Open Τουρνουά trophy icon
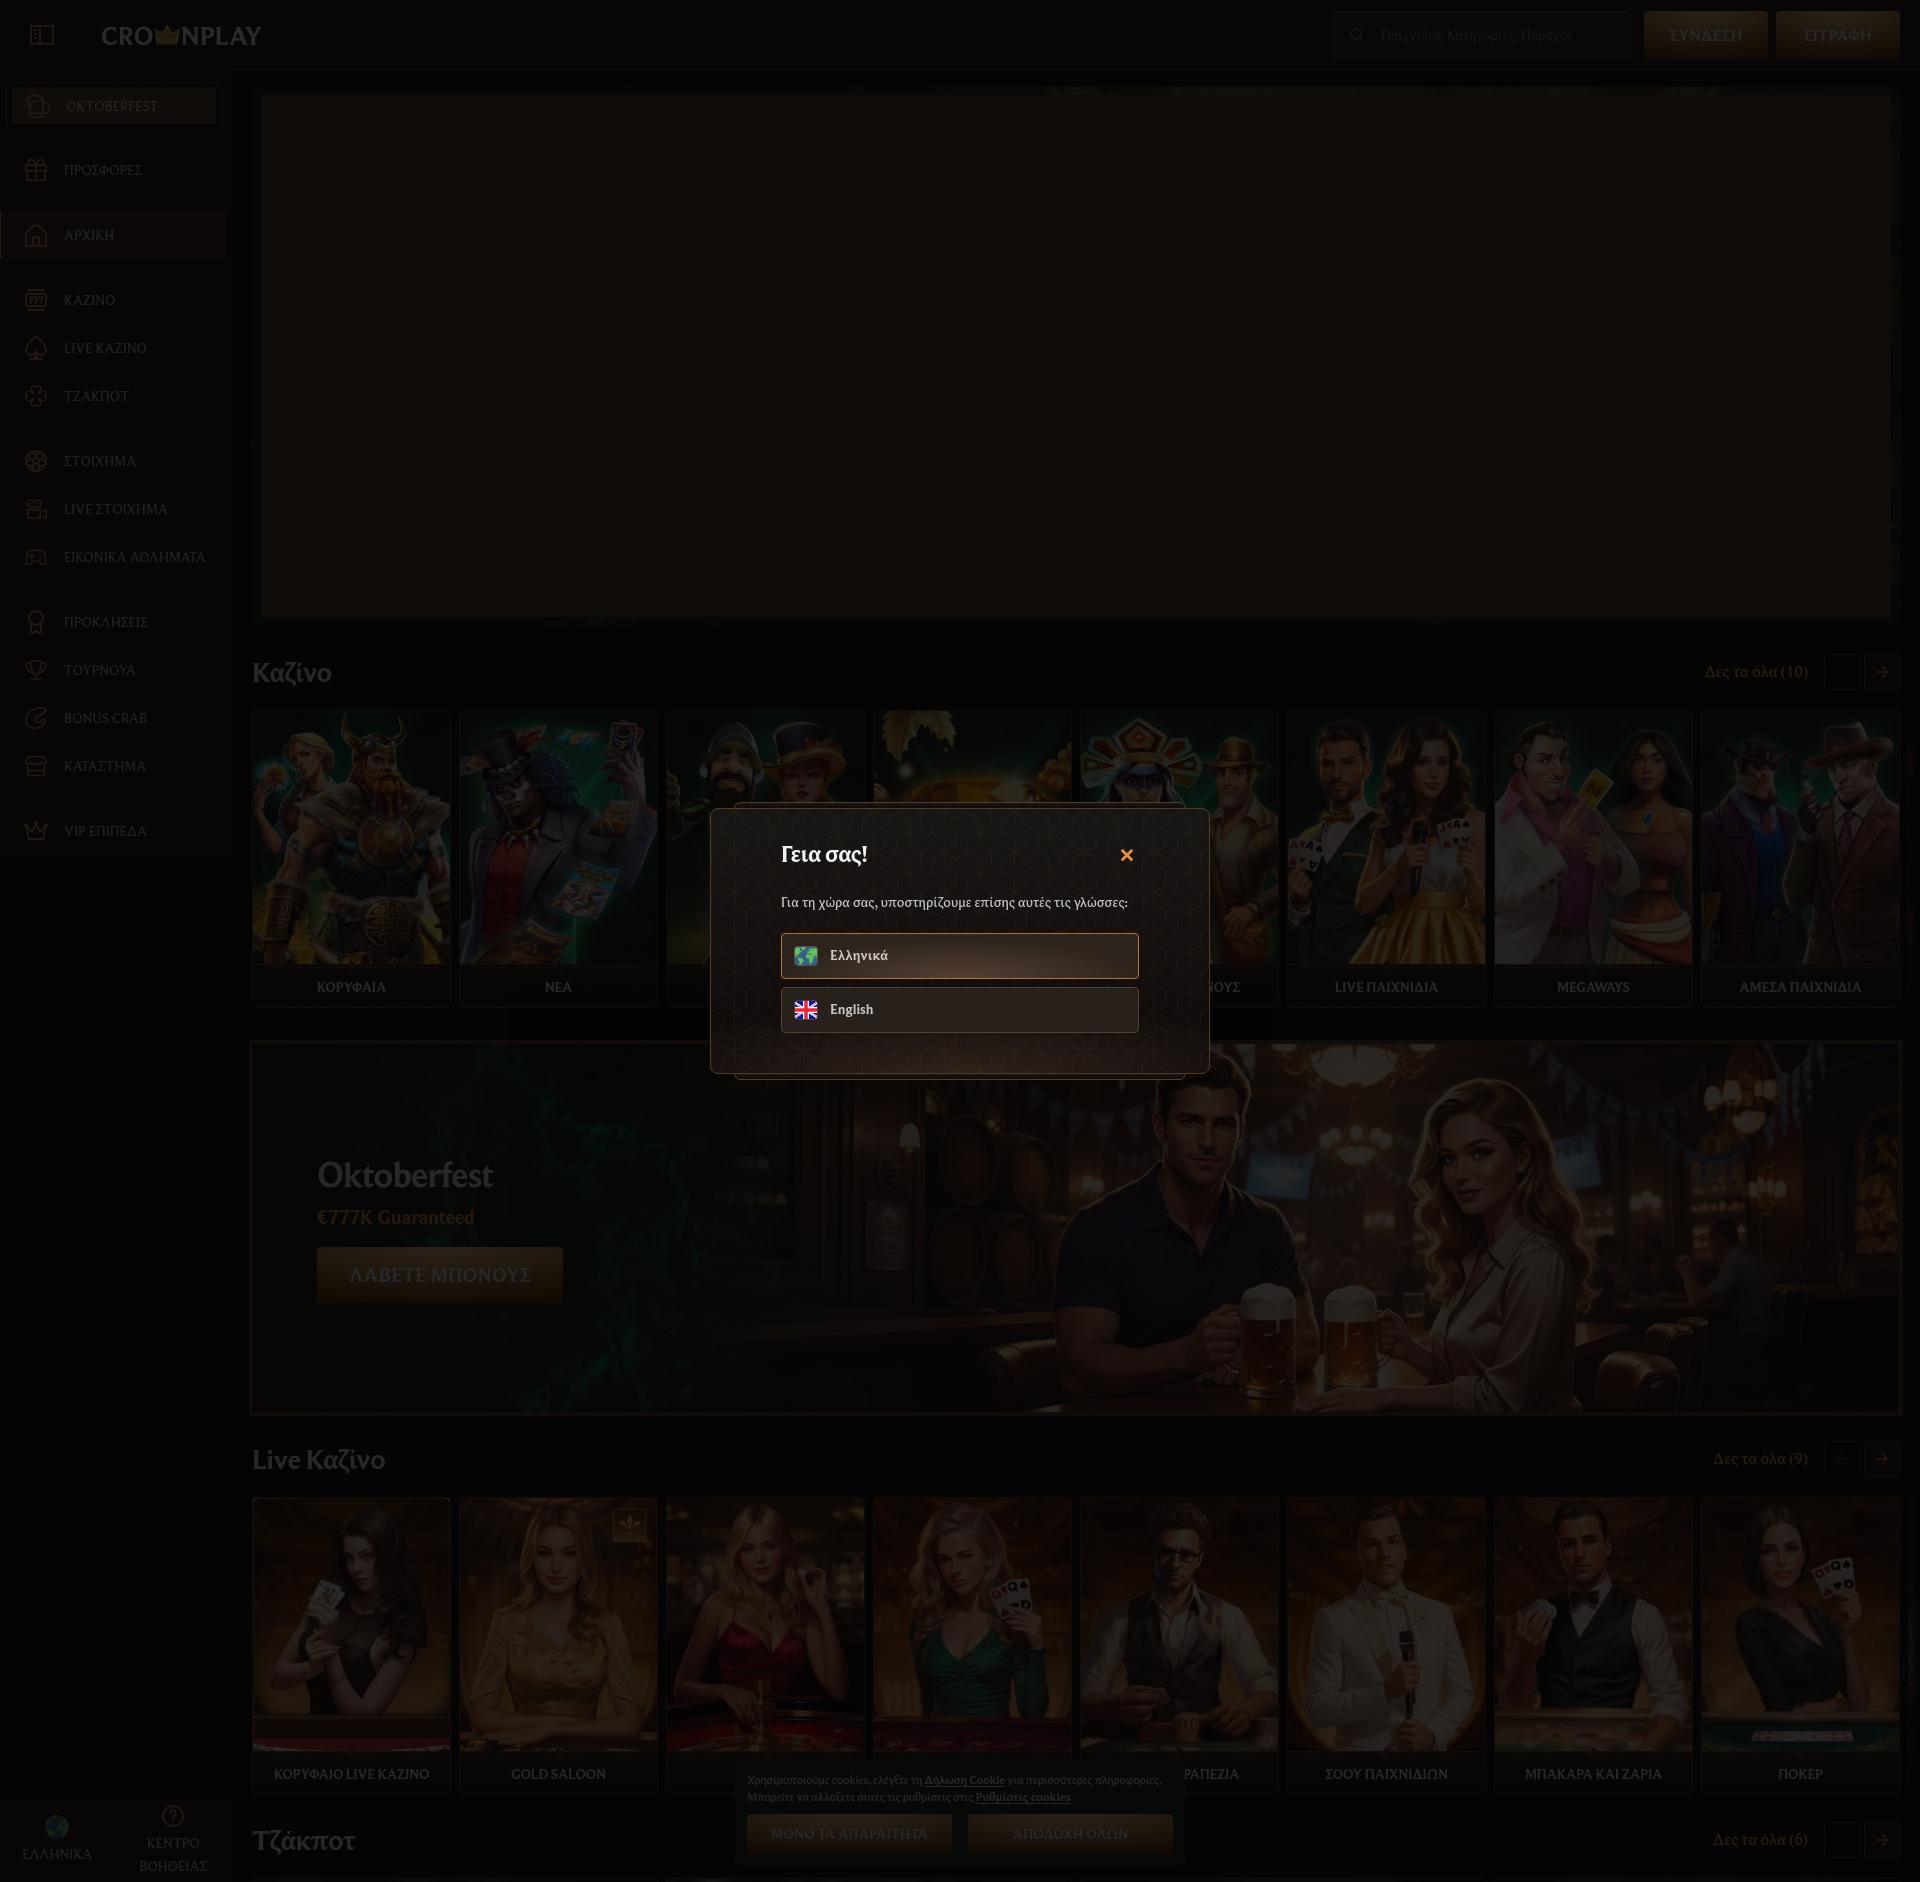1920x1882 pixels. click(36, 670)
